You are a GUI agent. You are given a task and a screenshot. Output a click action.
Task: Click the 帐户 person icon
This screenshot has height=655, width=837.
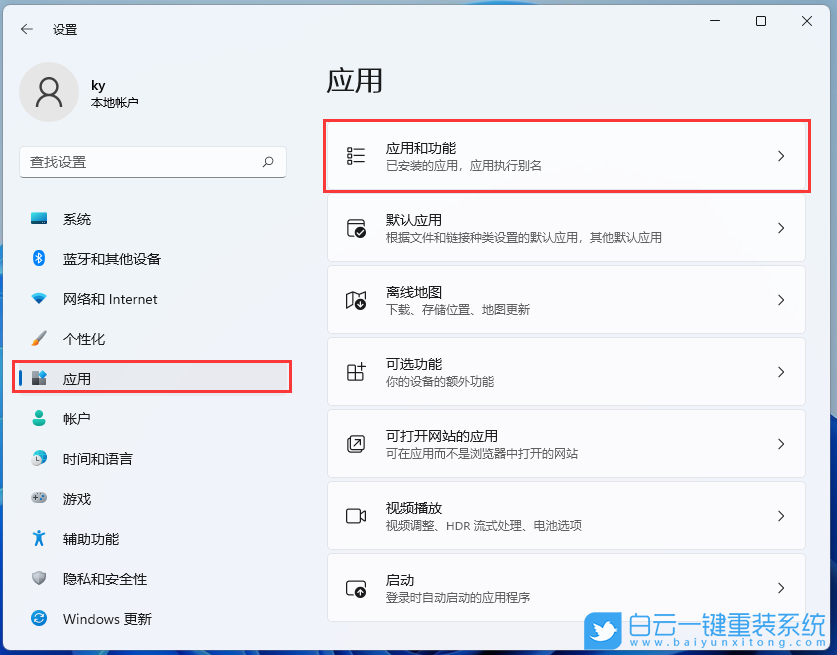tap(38, 418)
